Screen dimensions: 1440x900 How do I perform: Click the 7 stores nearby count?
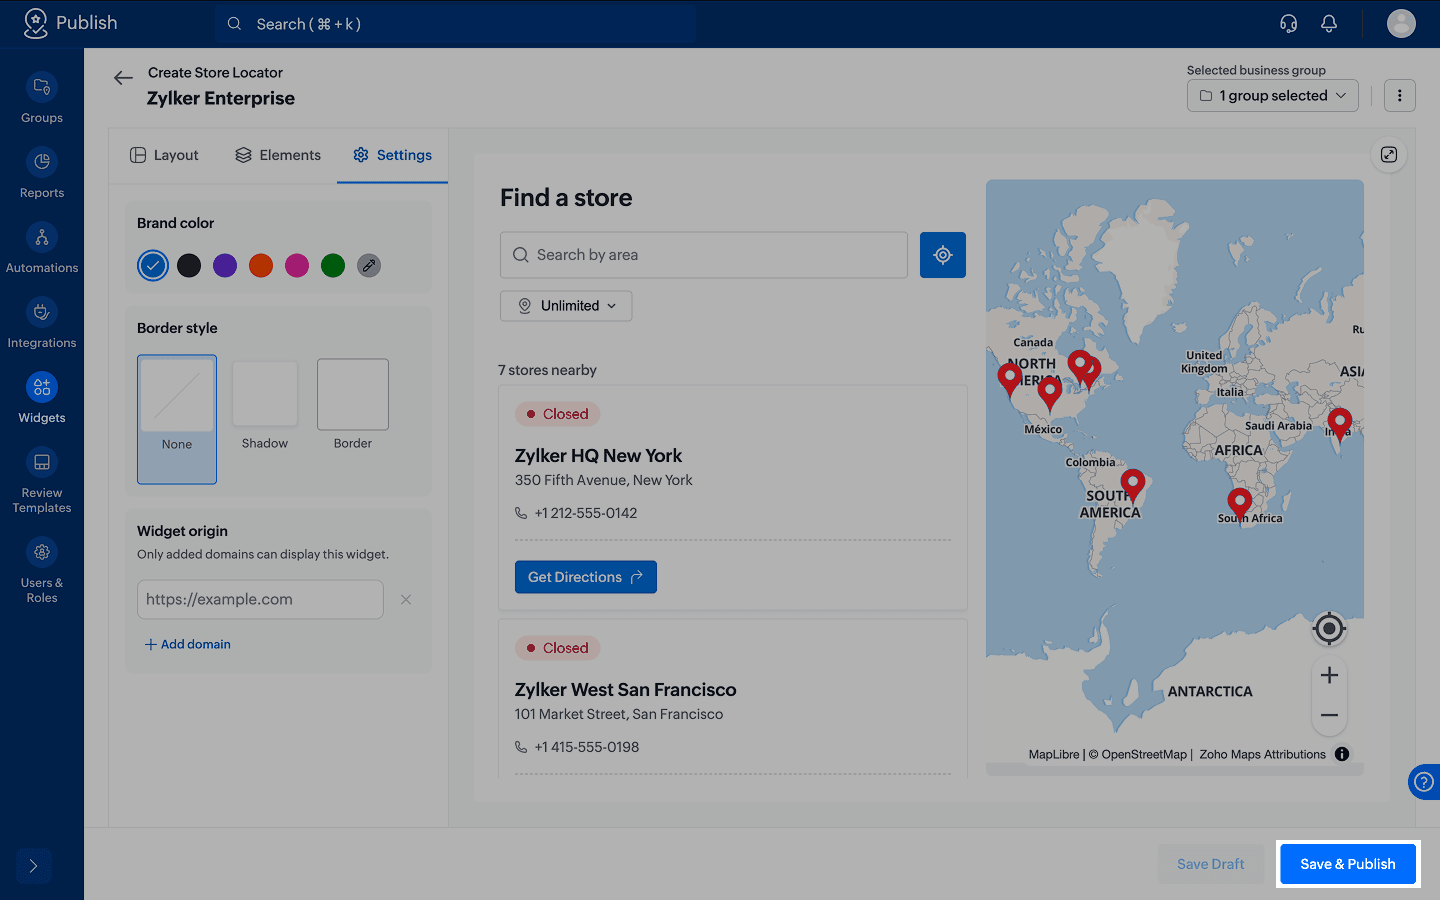coord(548,370)
